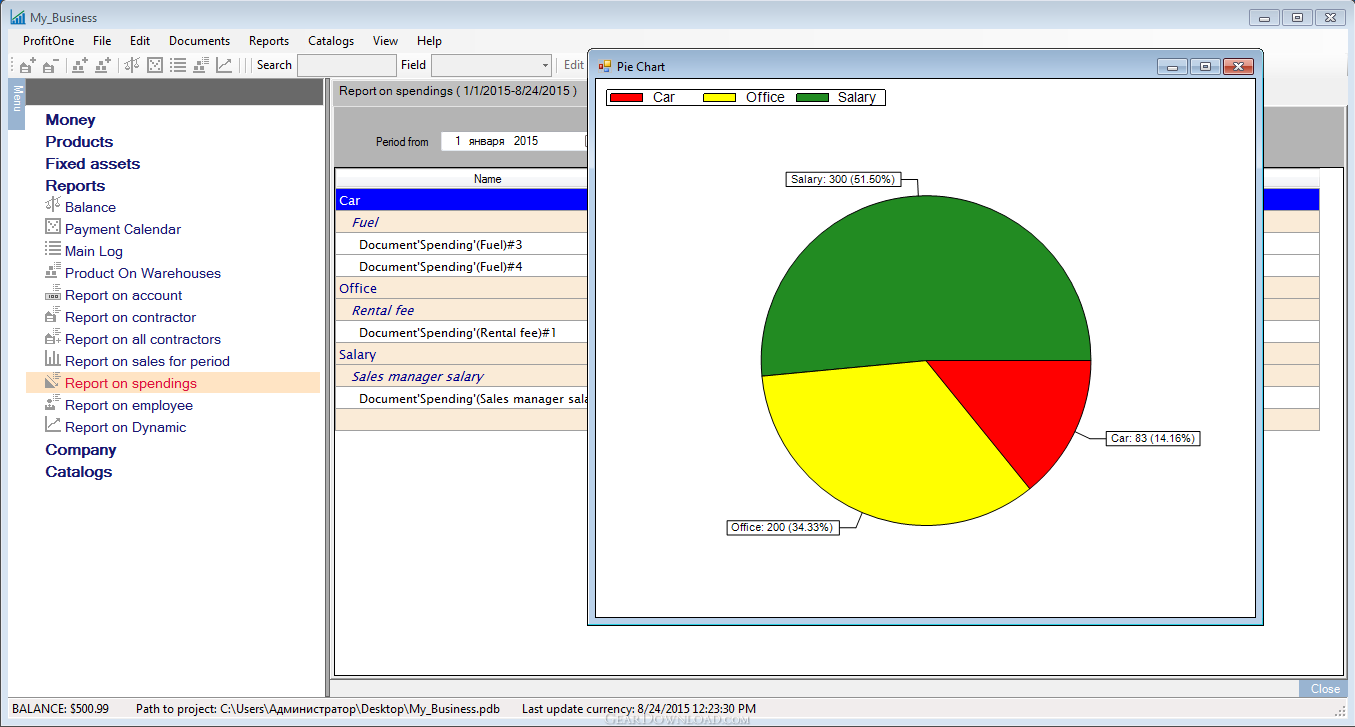
Task: Click the scales icon beside Balance
Action: 53,205
